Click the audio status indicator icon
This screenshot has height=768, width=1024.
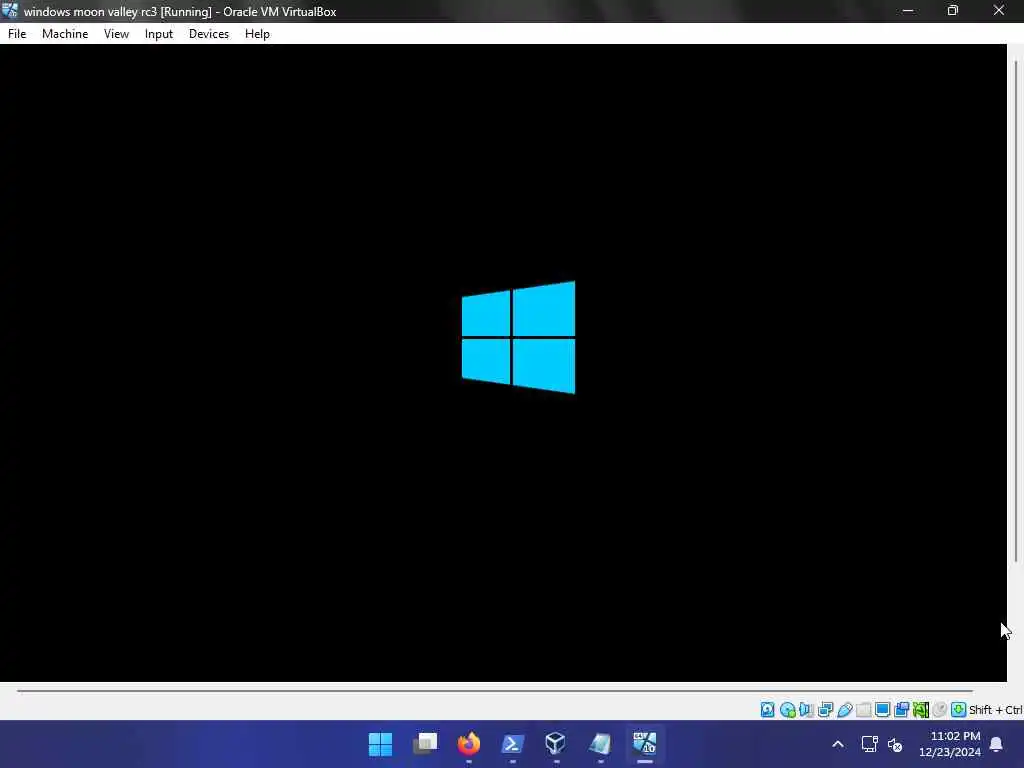coord(806,709)
